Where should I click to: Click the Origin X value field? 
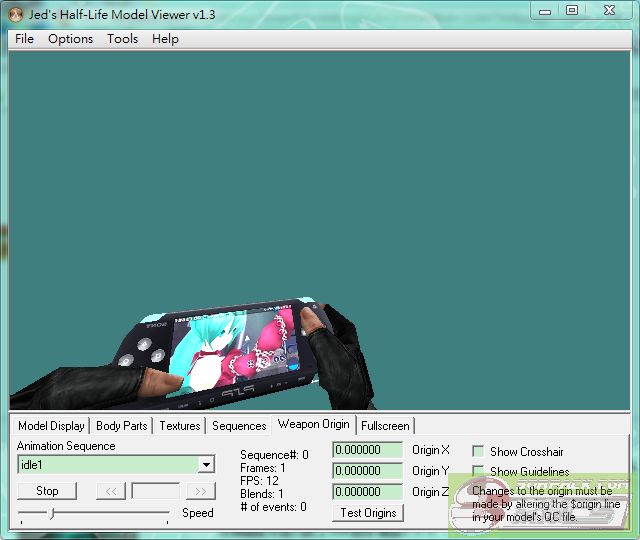(367, 451)
